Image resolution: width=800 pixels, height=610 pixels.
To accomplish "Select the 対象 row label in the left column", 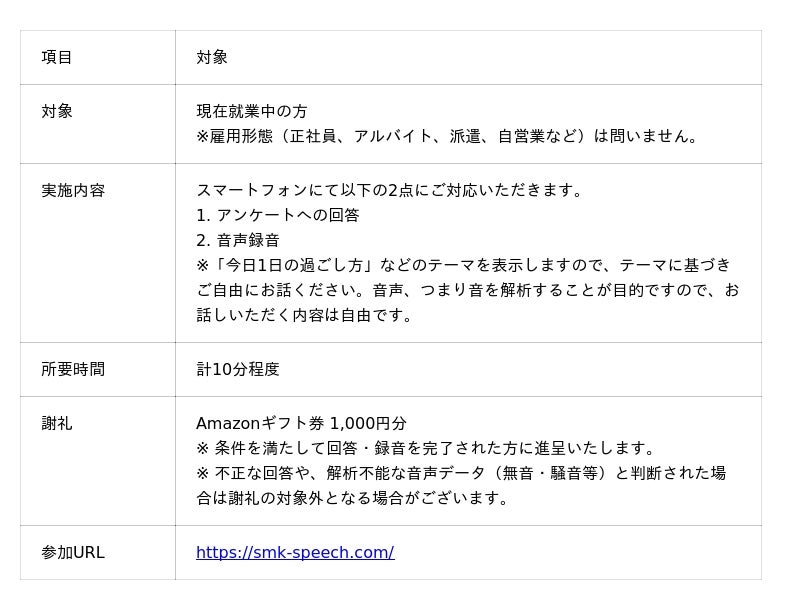I will [x=57, y=111].
